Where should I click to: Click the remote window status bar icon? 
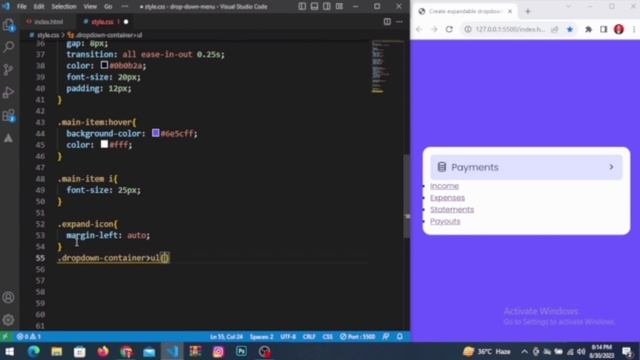(x=5, y=337)
